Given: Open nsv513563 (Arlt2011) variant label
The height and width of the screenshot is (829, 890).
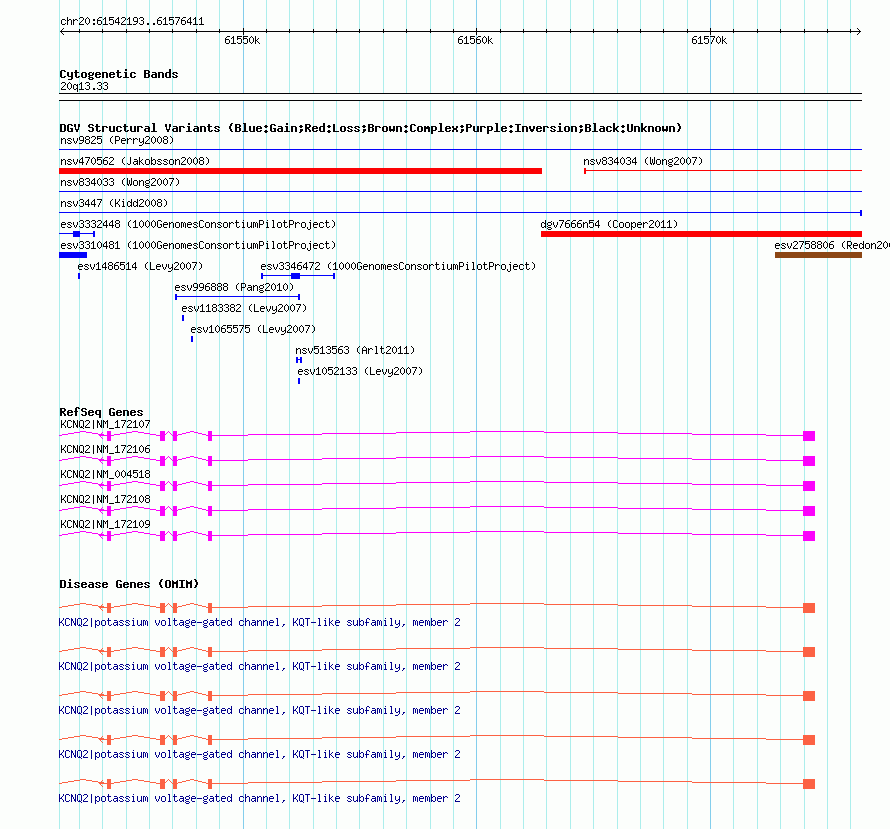Looking at the screenshot, I should click(355, 350).
